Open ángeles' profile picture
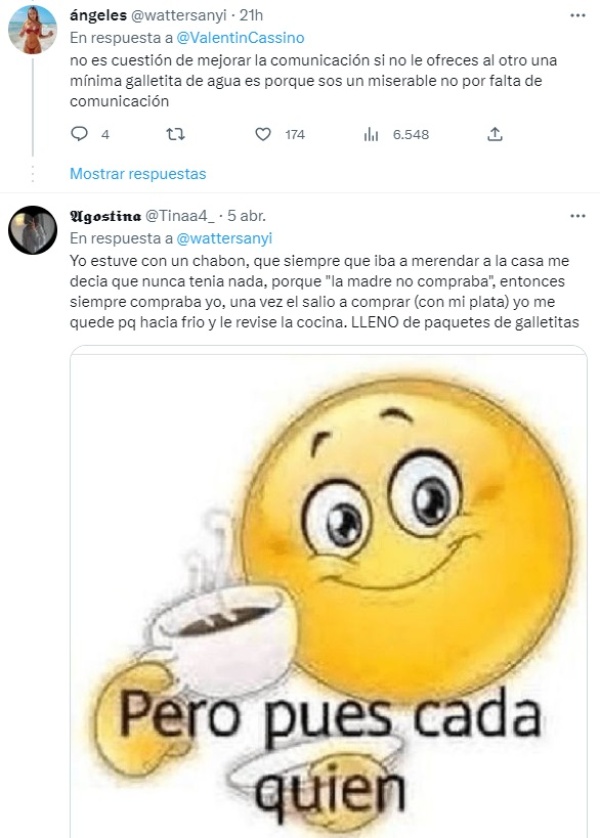 [x=33, y=29]
